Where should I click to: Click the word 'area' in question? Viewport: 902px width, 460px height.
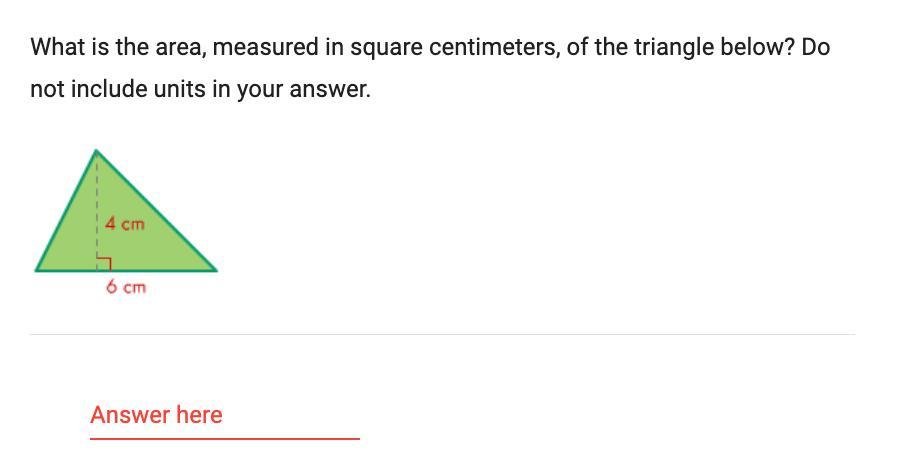pyautogui.click(x=181, y=47)
